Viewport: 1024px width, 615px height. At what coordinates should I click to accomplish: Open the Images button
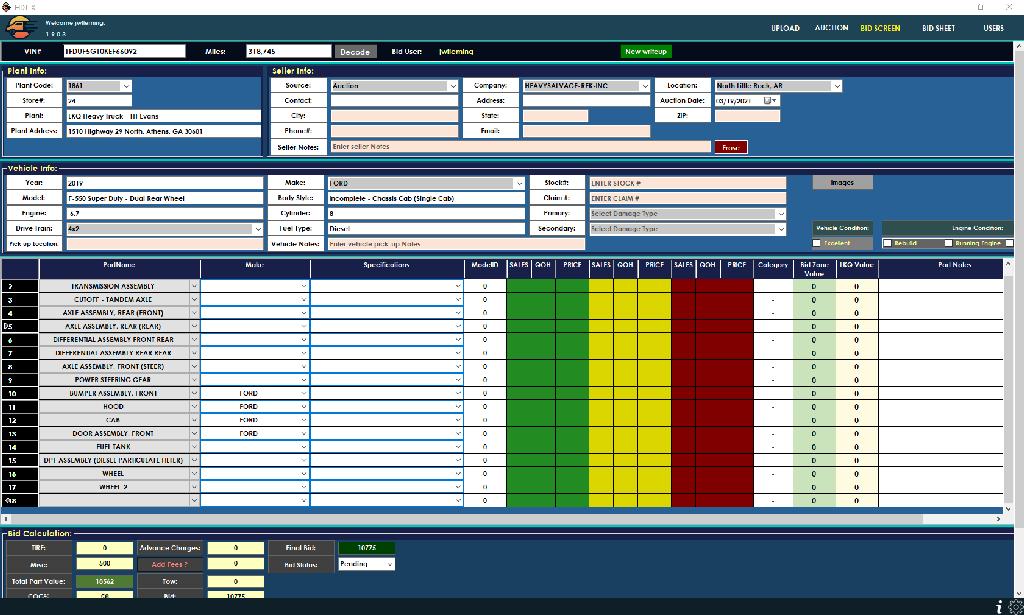pyautogui.click(x=842, y=182)
